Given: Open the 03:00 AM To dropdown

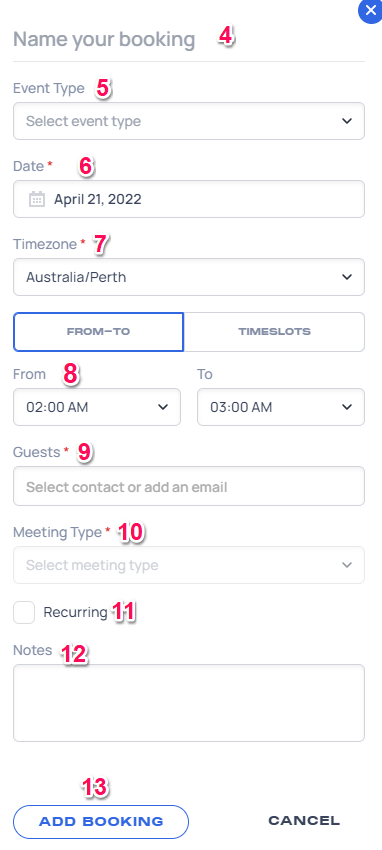Looking at the screenshot, I should (x=281, y=407).
